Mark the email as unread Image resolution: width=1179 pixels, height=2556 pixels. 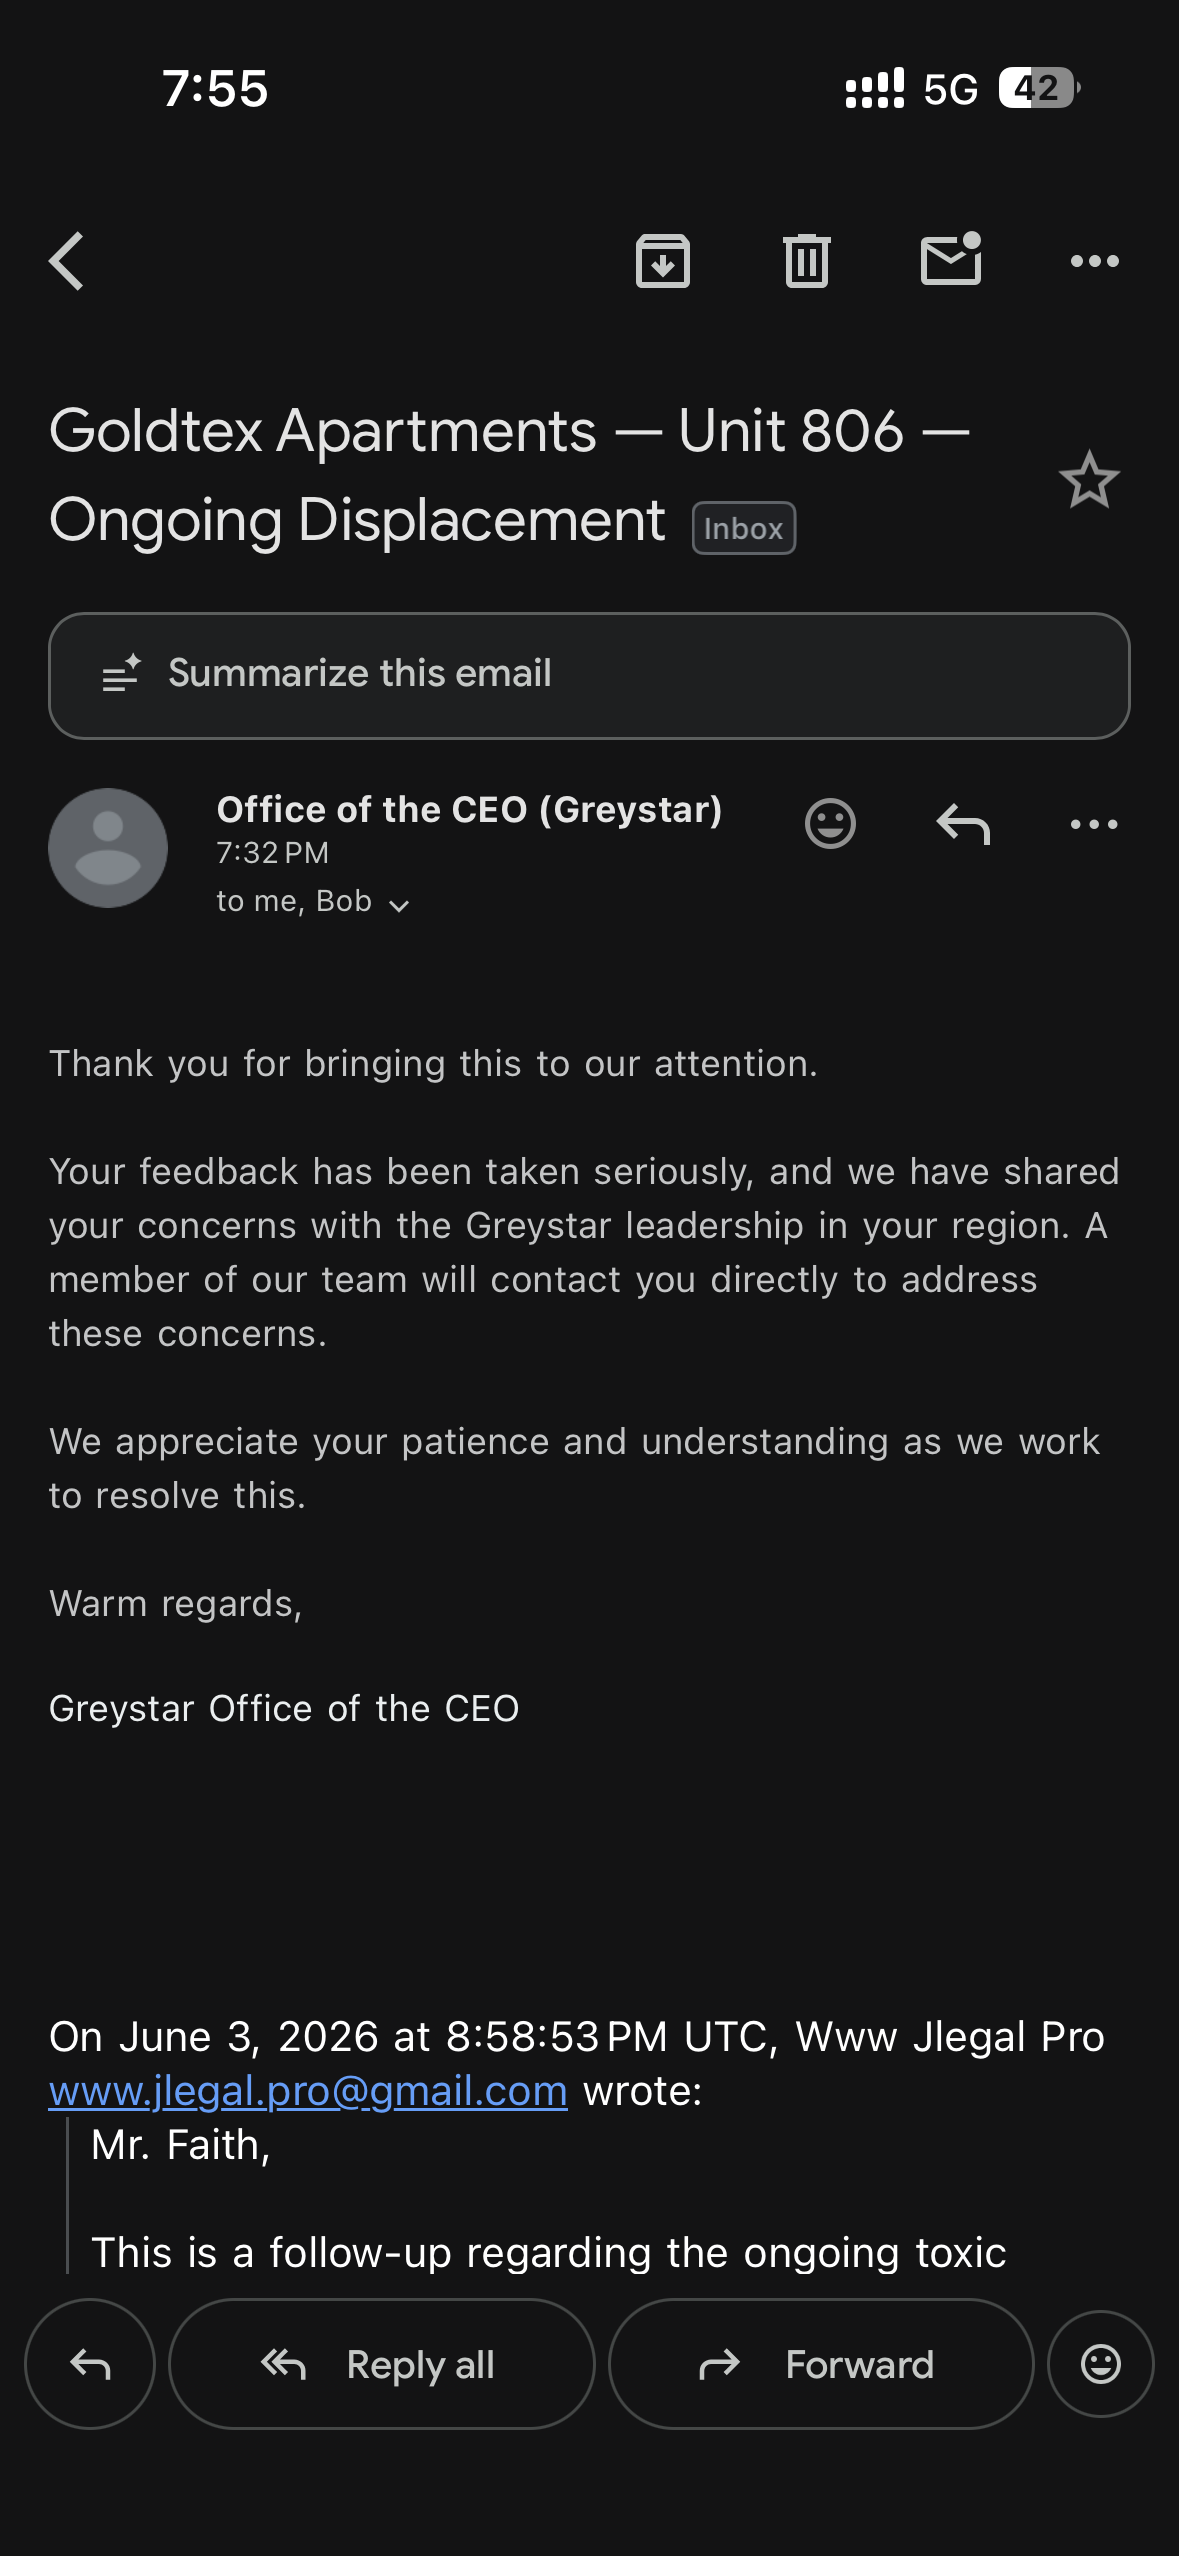[x=951, y=259]
